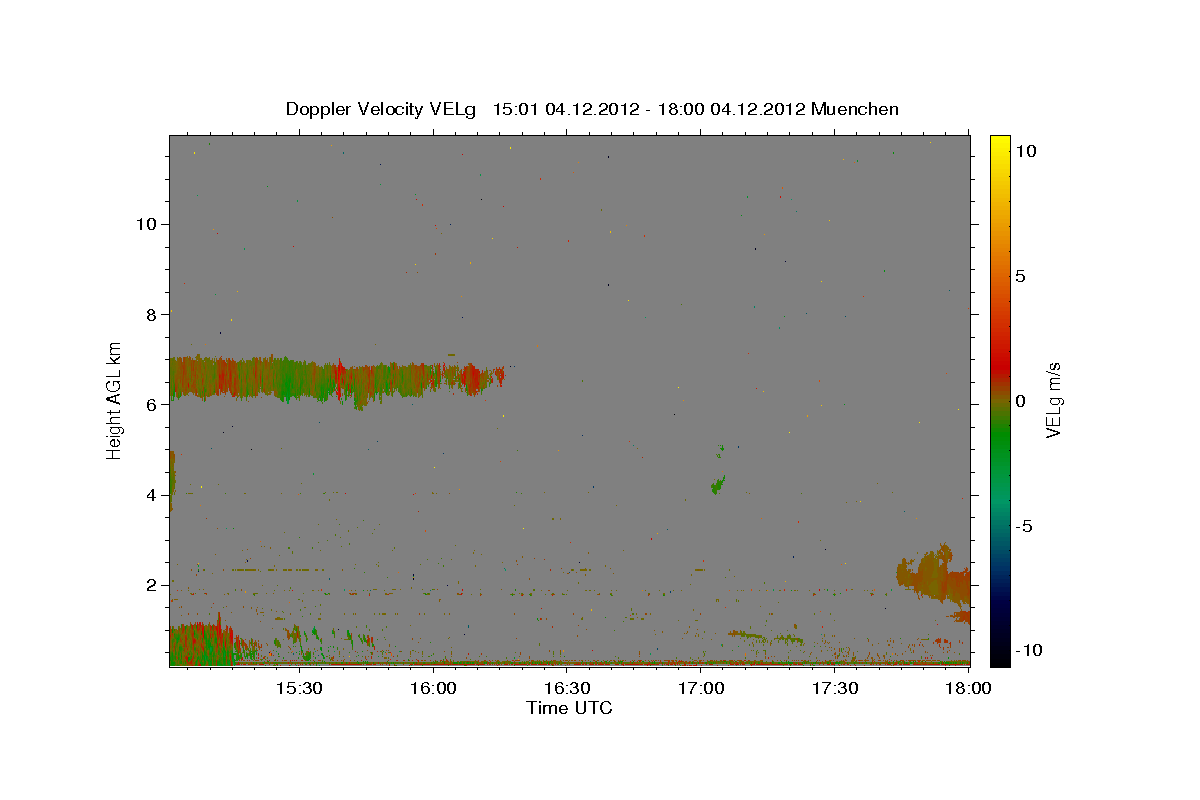Click the 'VELg m/s' colorbar label

(1053, 400)
